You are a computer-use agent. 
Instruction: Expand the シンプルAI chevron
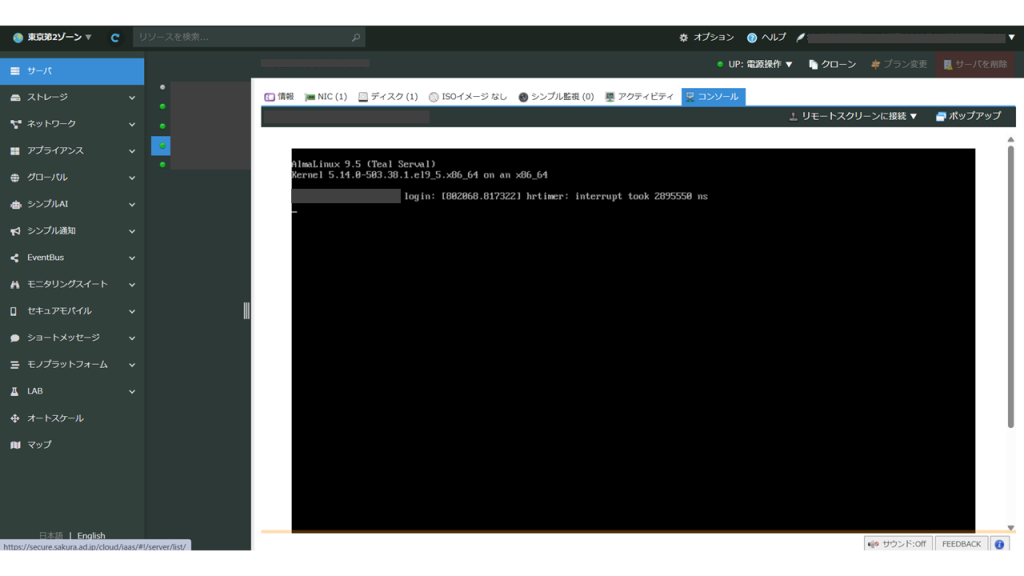tap(132, 205)
